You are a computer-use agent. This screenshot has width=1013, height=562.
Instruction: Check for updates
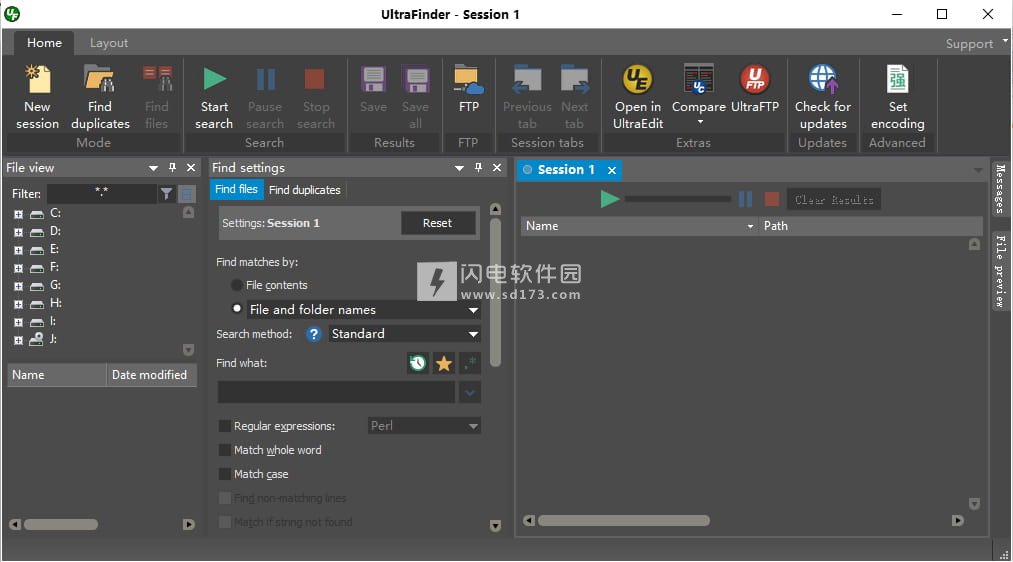click(x=822, y=98)
